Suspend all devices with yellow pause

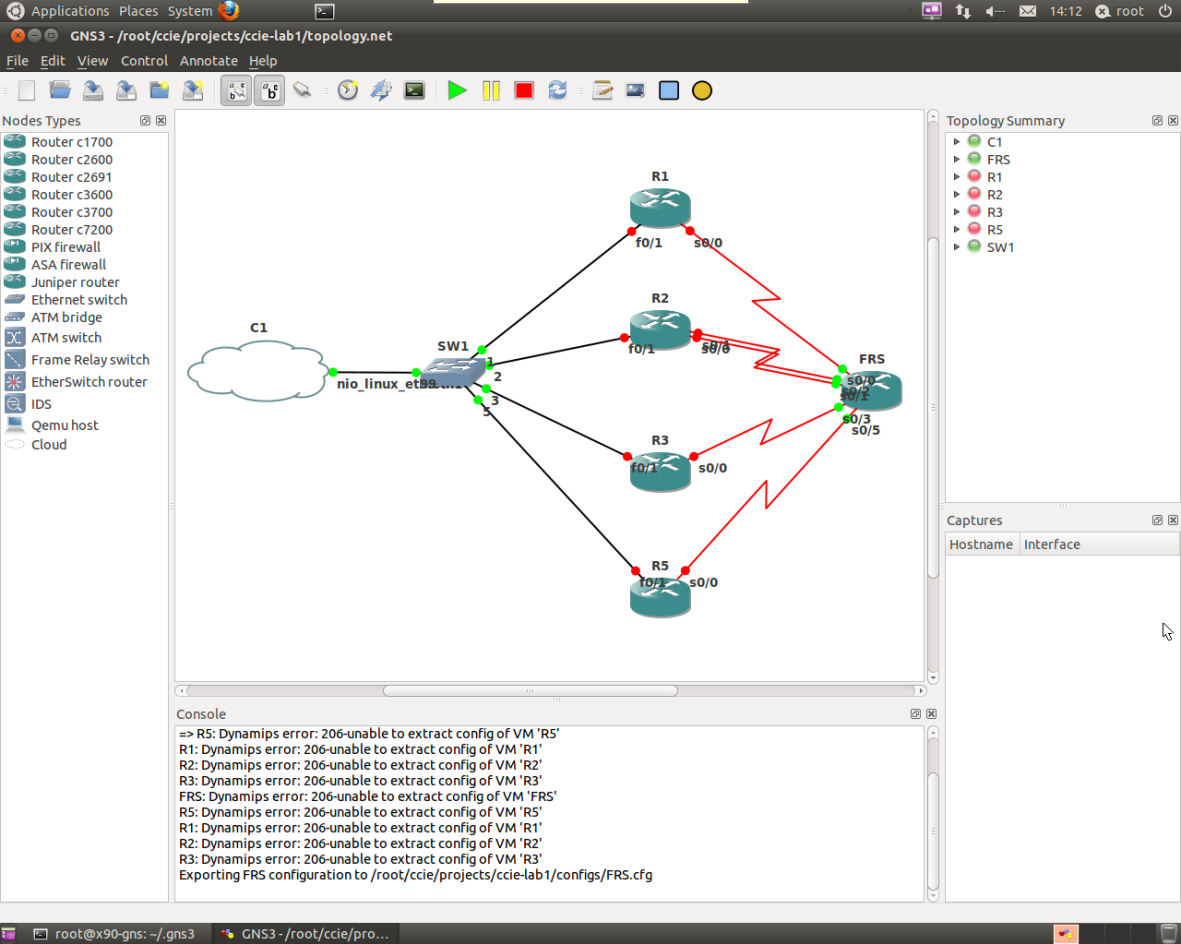tap(491, 90)
